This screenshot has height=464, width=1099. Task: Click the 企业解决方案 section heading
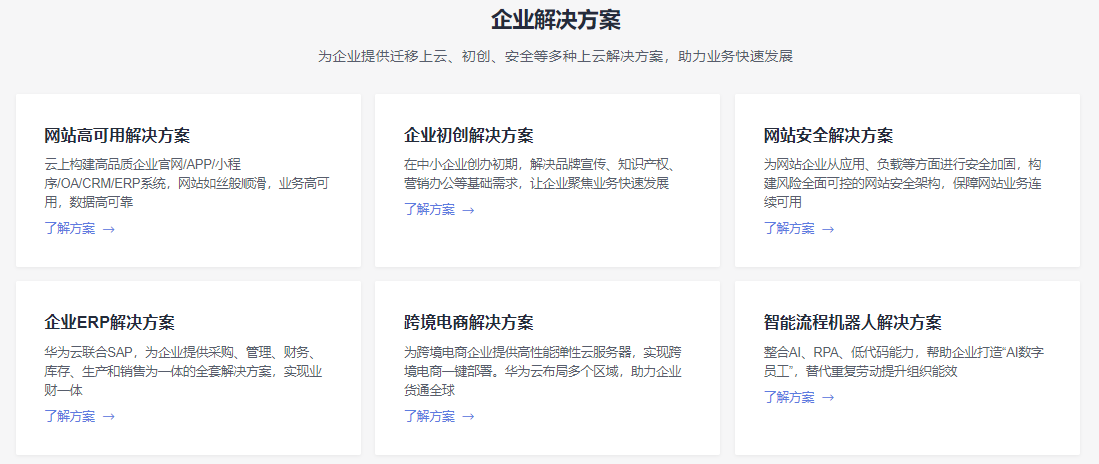click(555, 20)
